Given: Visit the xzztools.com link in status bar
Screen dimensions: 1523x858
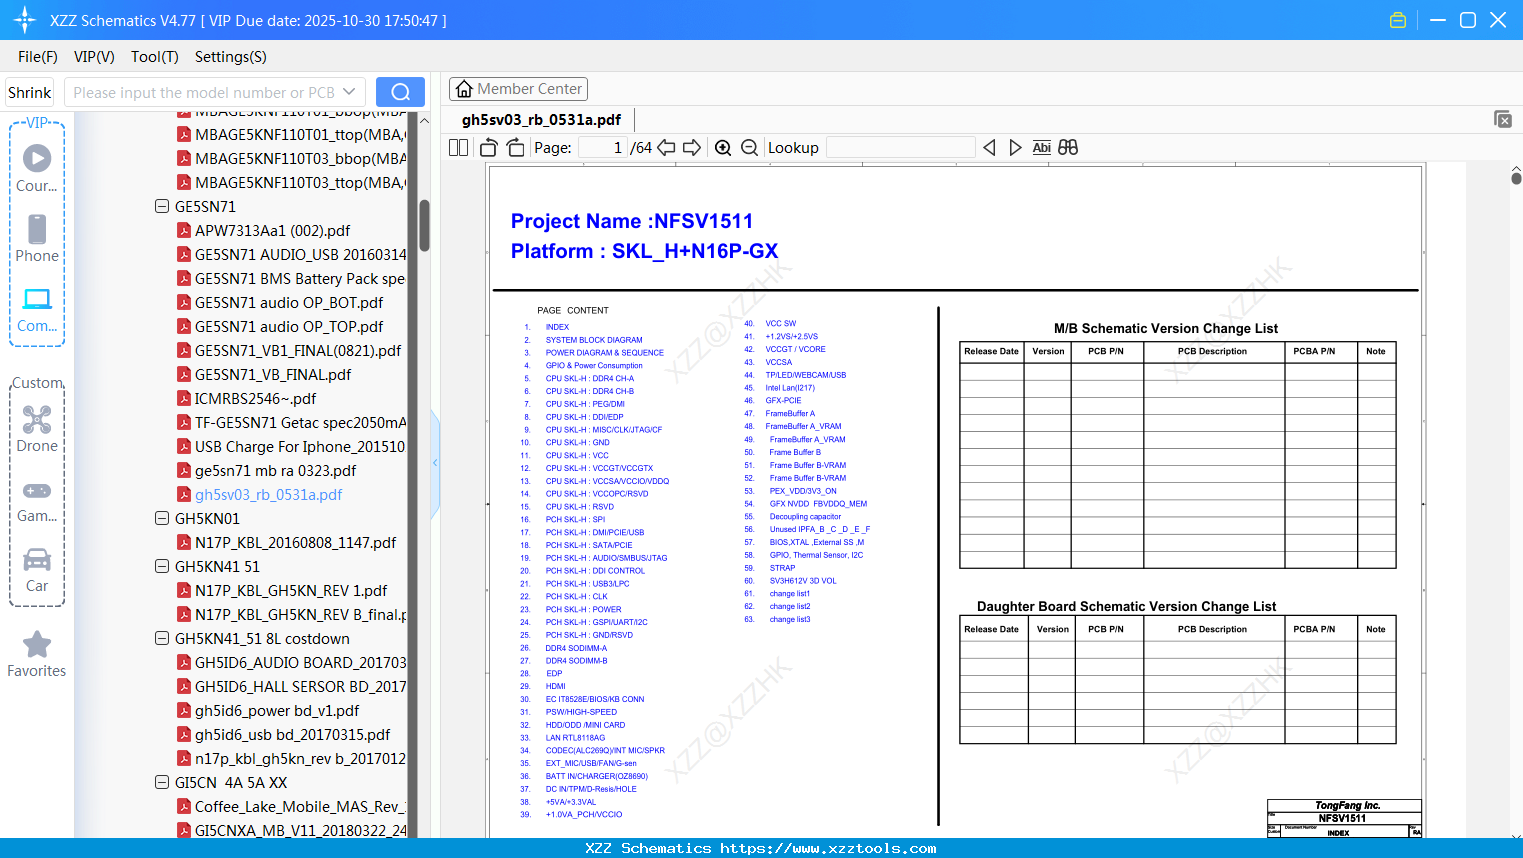Looking at the screenshot, I should tap(828, 848).
